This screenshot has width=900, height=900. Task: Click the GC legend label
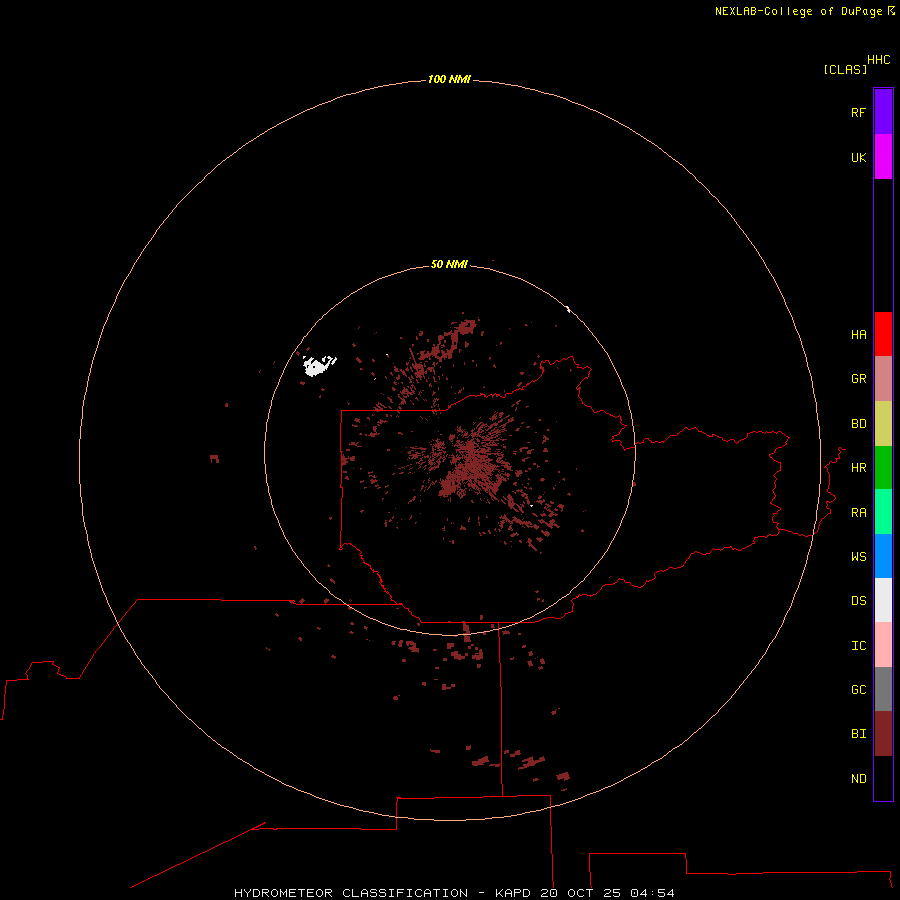tap(858, 690)
